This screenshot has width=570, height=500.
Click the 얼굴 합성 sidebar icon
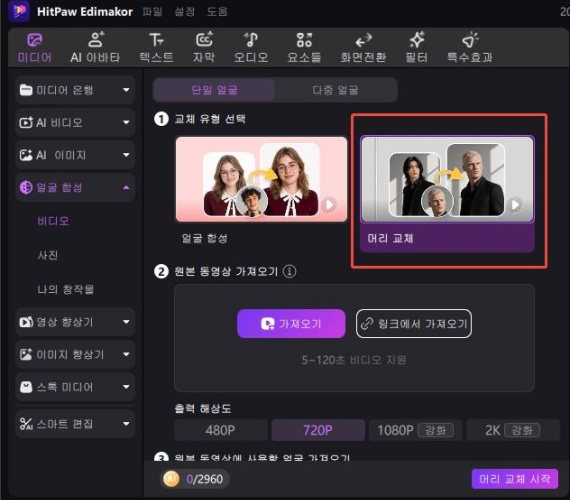(26, 187)
